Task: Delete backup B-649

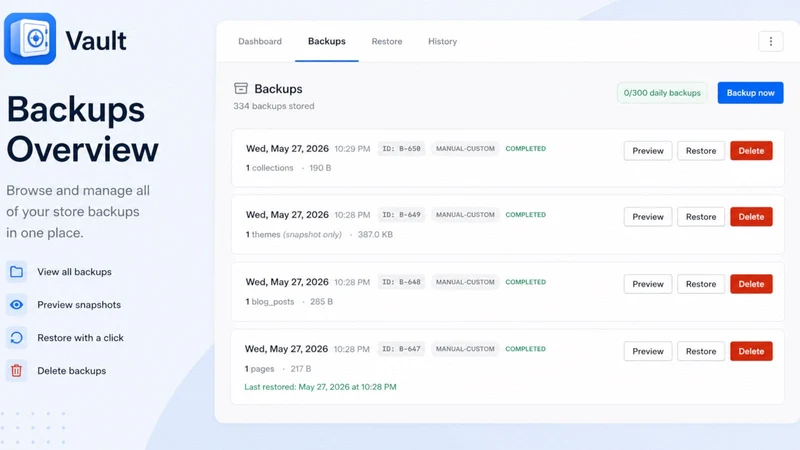Action: [x=751, y=217]
